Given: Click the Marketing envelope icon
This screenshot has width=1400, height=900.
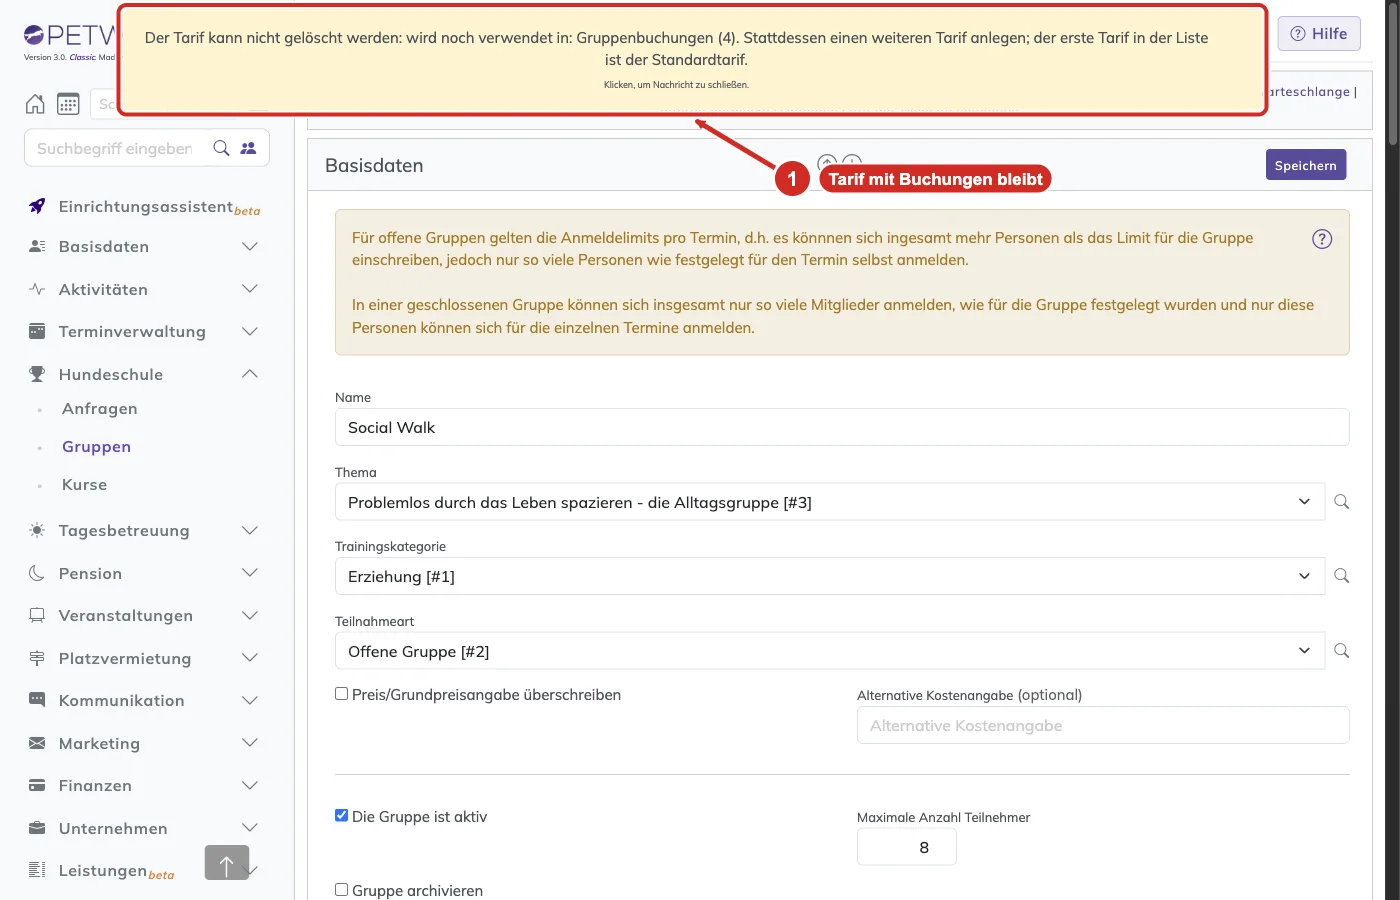Looking at the screenshot, I should coord(37,743).
